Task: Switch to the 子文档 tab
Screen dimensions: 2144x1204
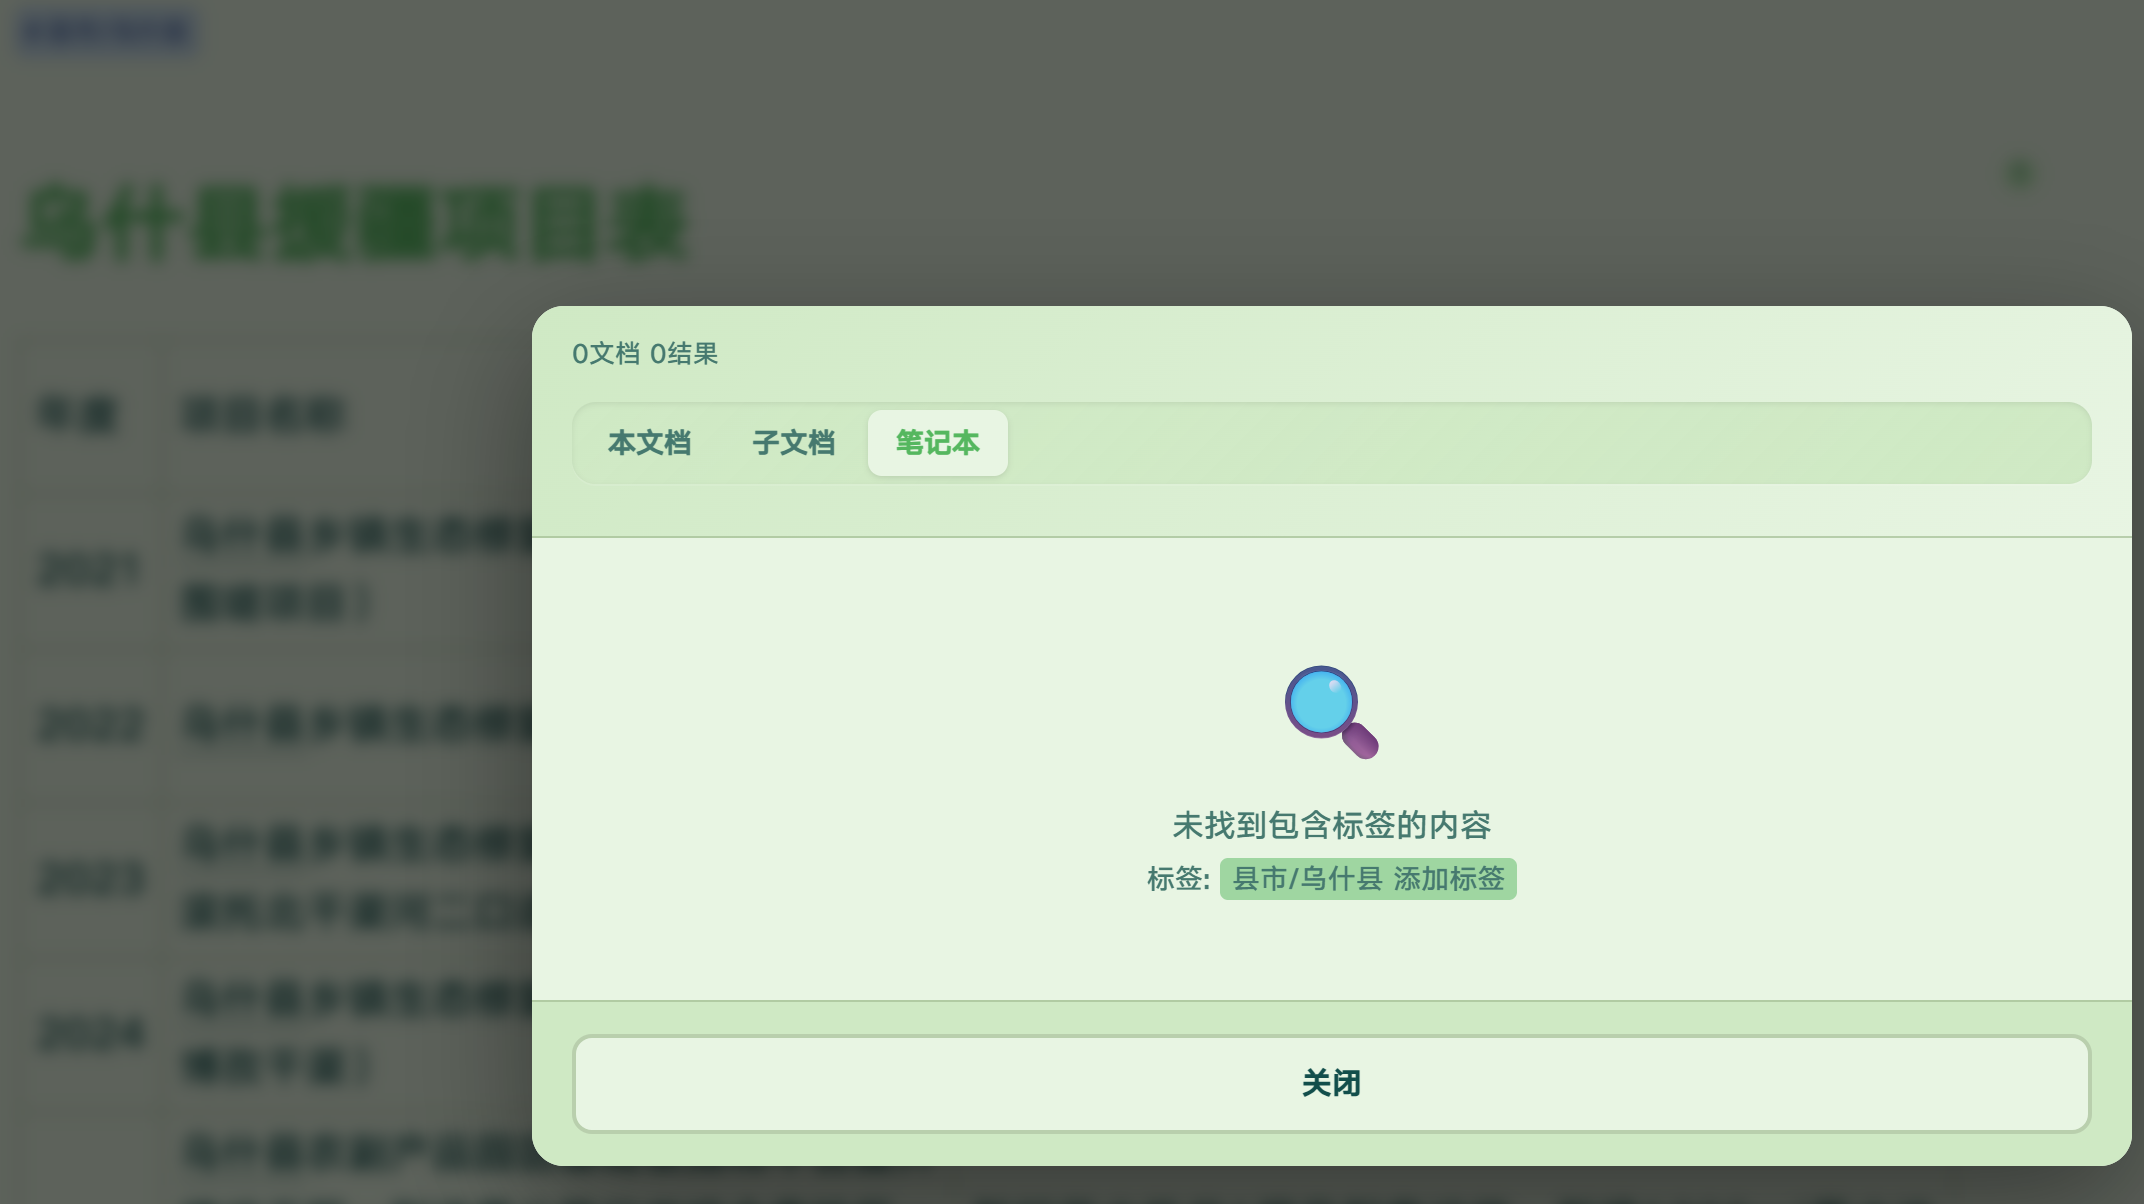Action: coord(793,443)
